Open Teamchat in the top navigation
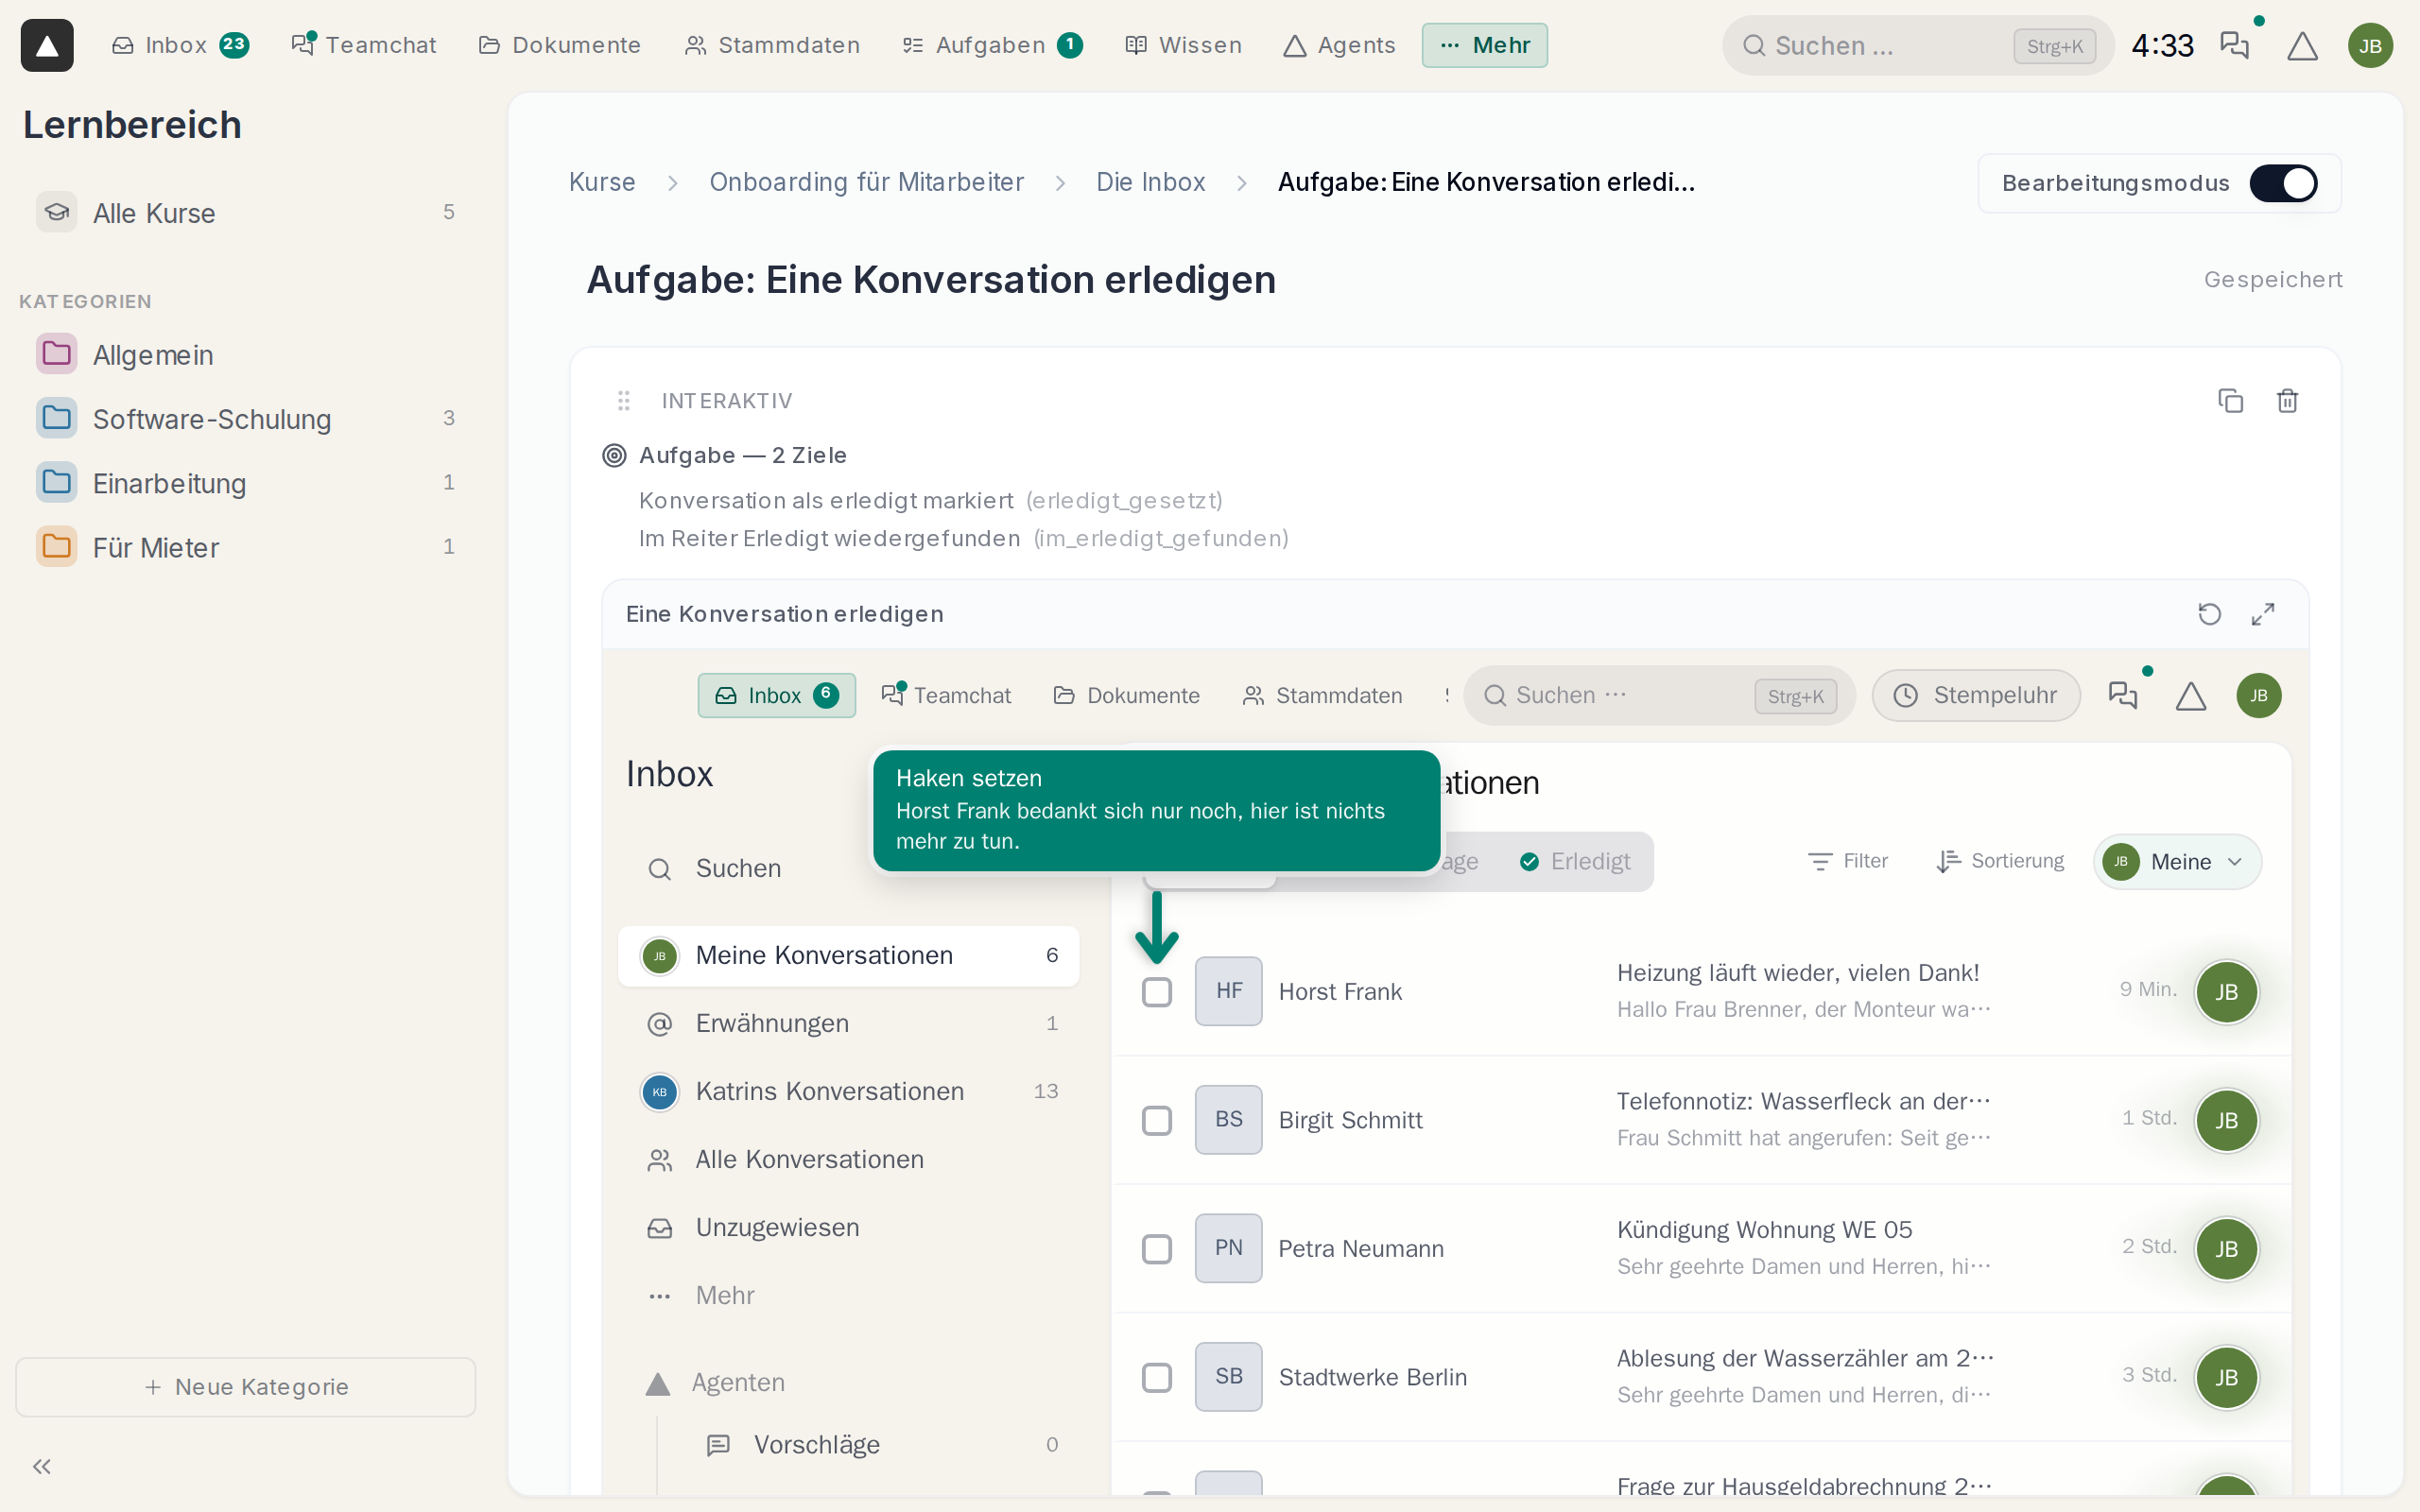Image resolution: width=2420 pixels, height=1512 pixels. [364, 45]
